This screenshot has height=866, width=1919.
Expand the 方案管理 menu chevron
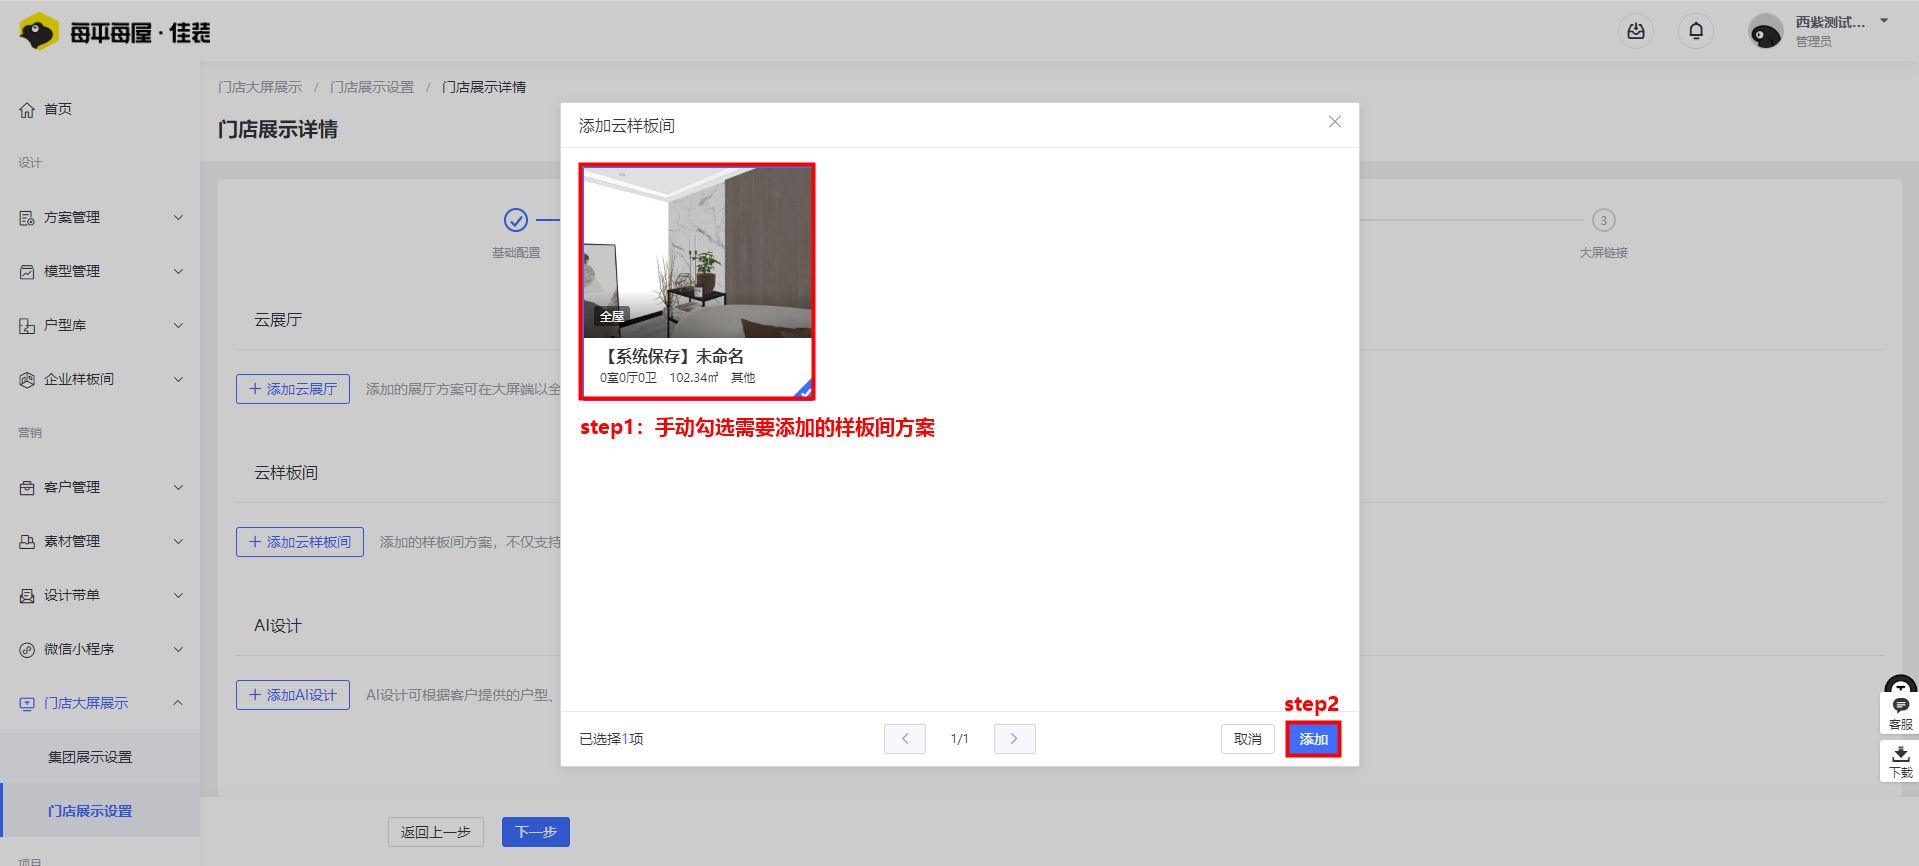[x=178, y=218]
